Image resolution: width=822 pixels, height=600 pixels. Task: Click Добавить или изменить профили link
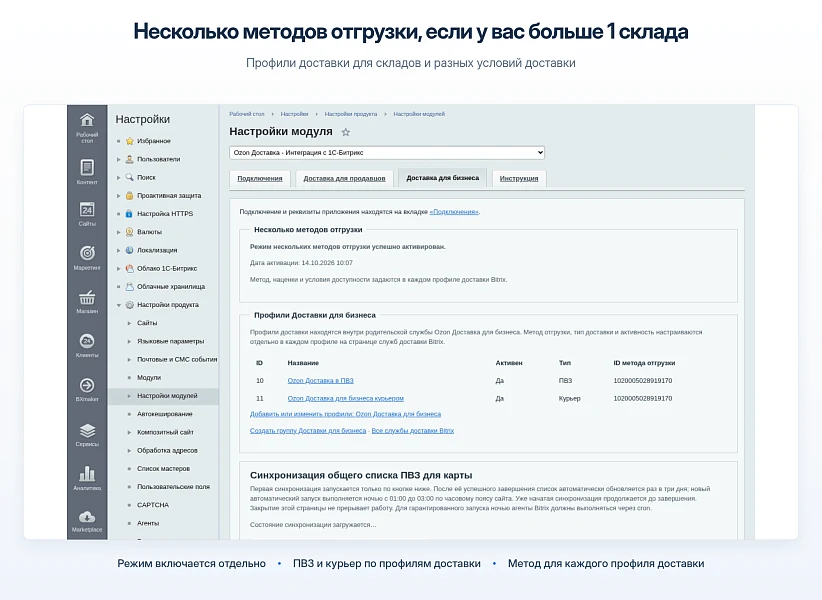click(345, 414)
